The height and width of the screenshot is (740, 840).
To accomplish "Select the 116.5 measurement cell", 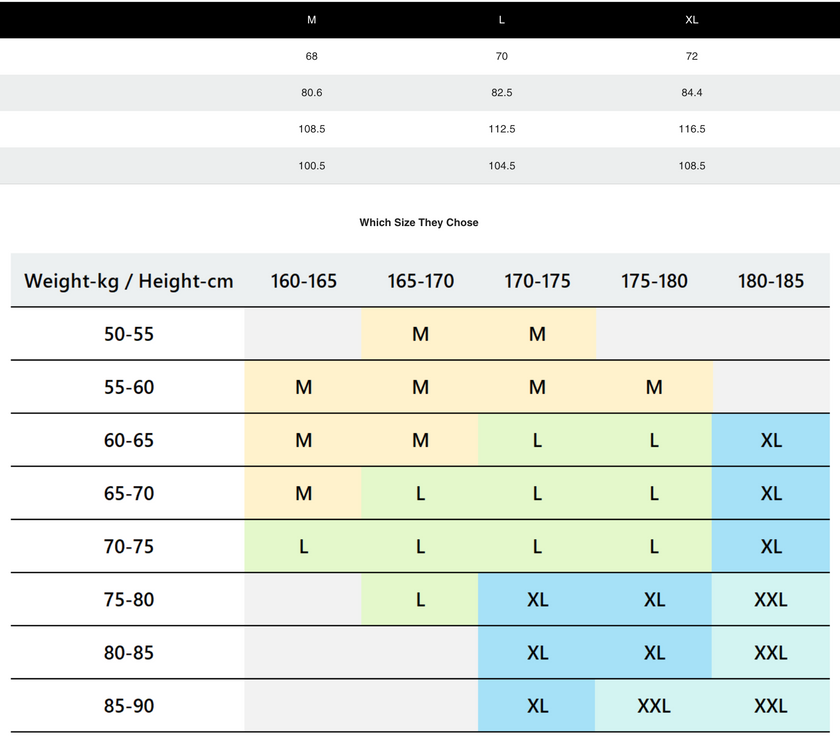I will (x=692, y=129).
